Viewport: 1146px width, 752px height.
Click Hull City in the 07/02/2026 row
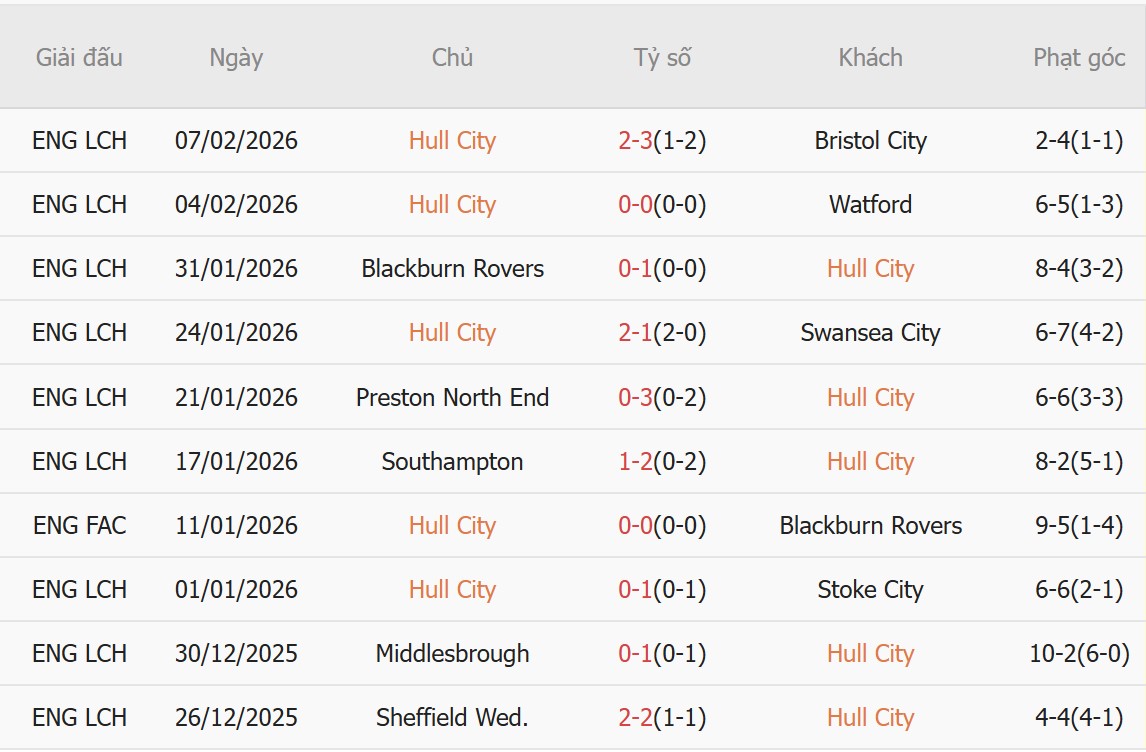click(452, 141)
